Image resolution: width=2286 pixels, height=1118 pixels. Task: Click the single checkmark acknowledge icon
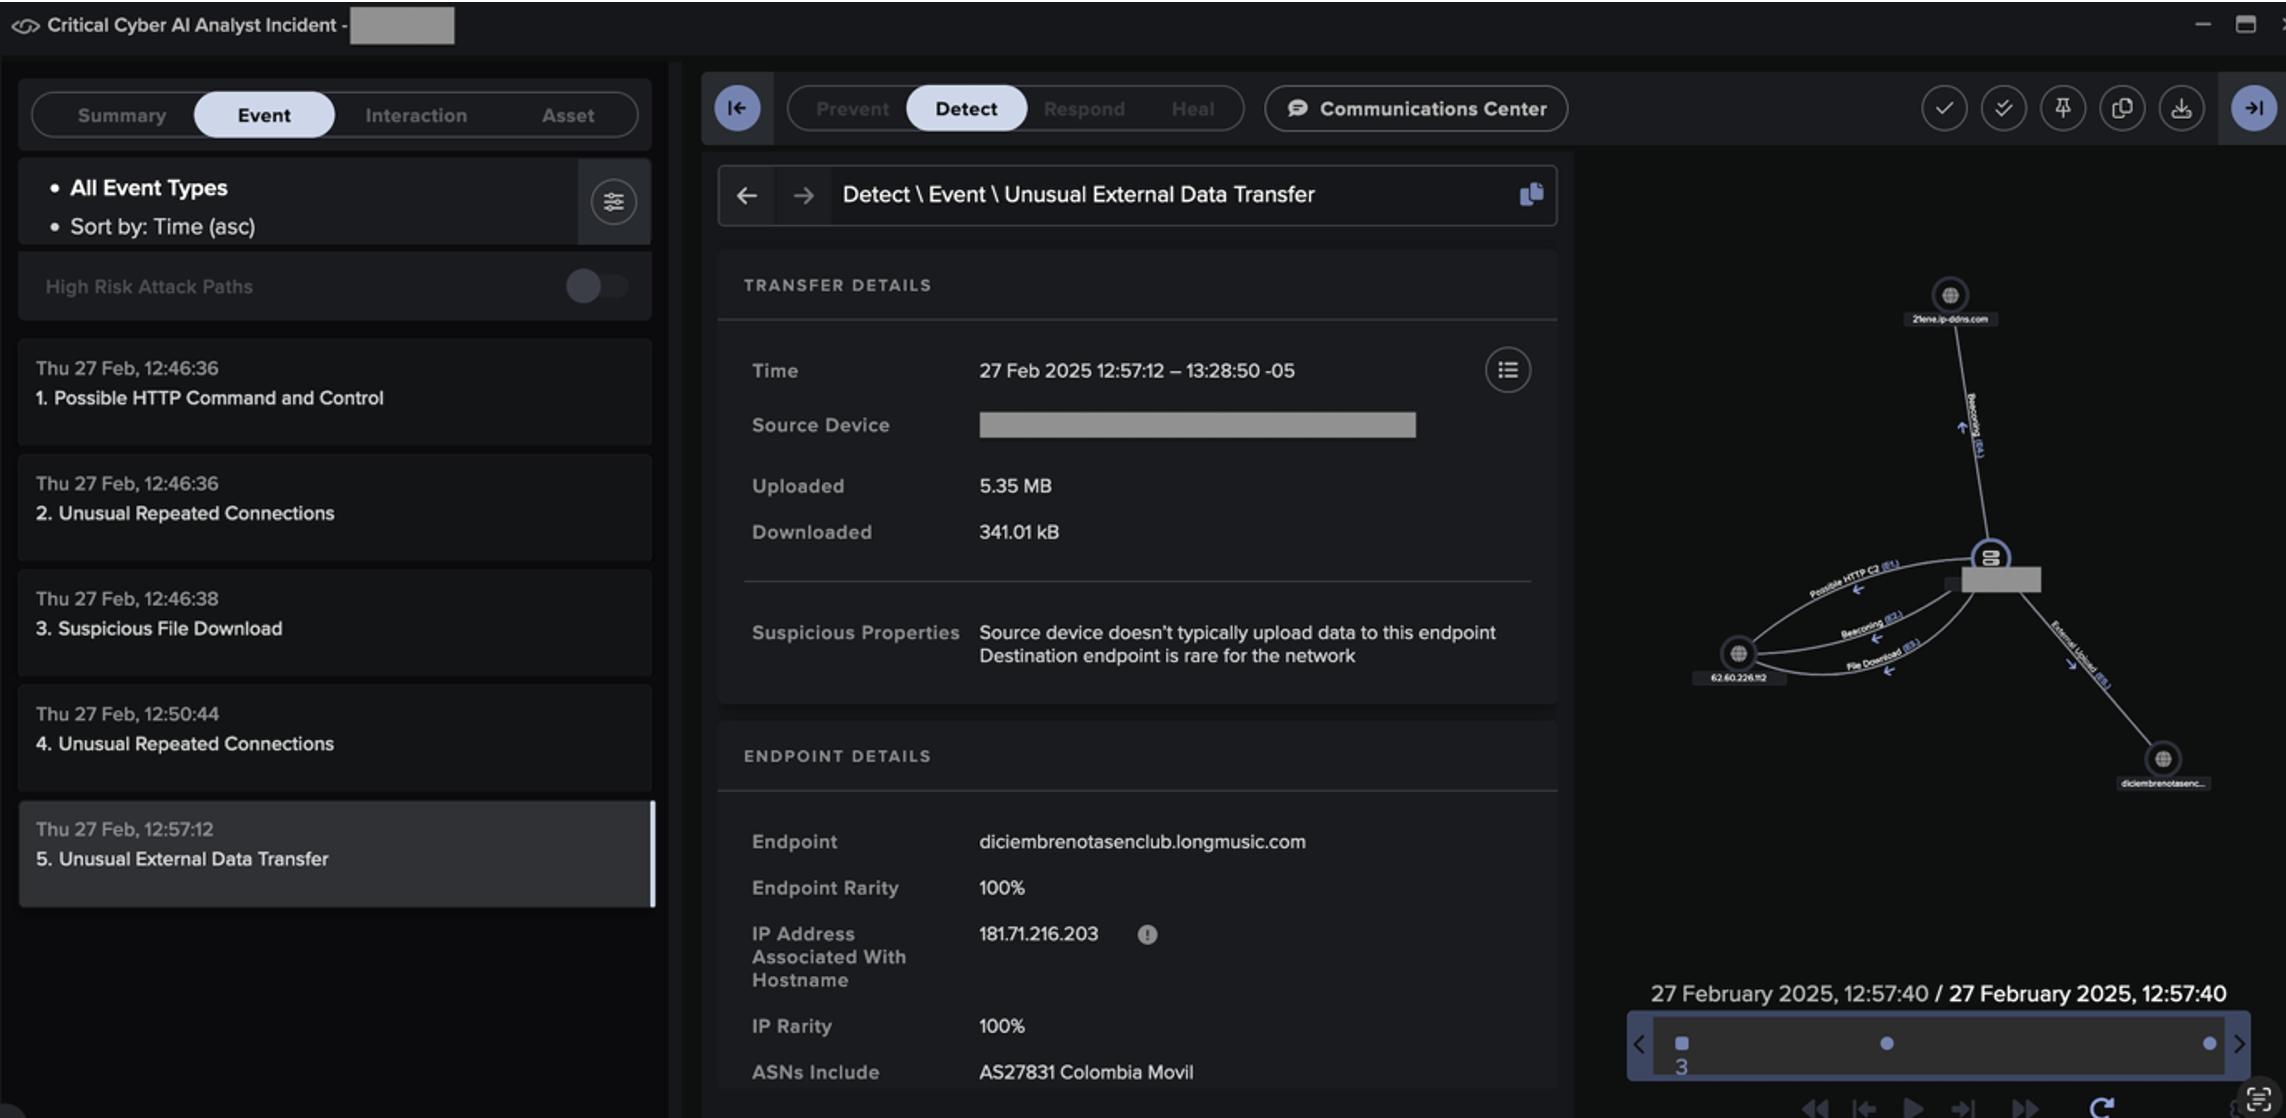pyautogui.click(x=1944, y=108)
